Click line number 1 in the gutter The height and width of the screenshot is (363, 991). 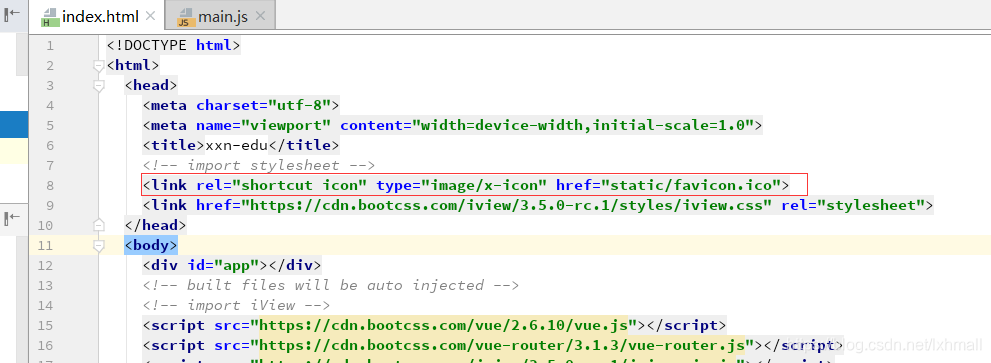tap(50, 46)
